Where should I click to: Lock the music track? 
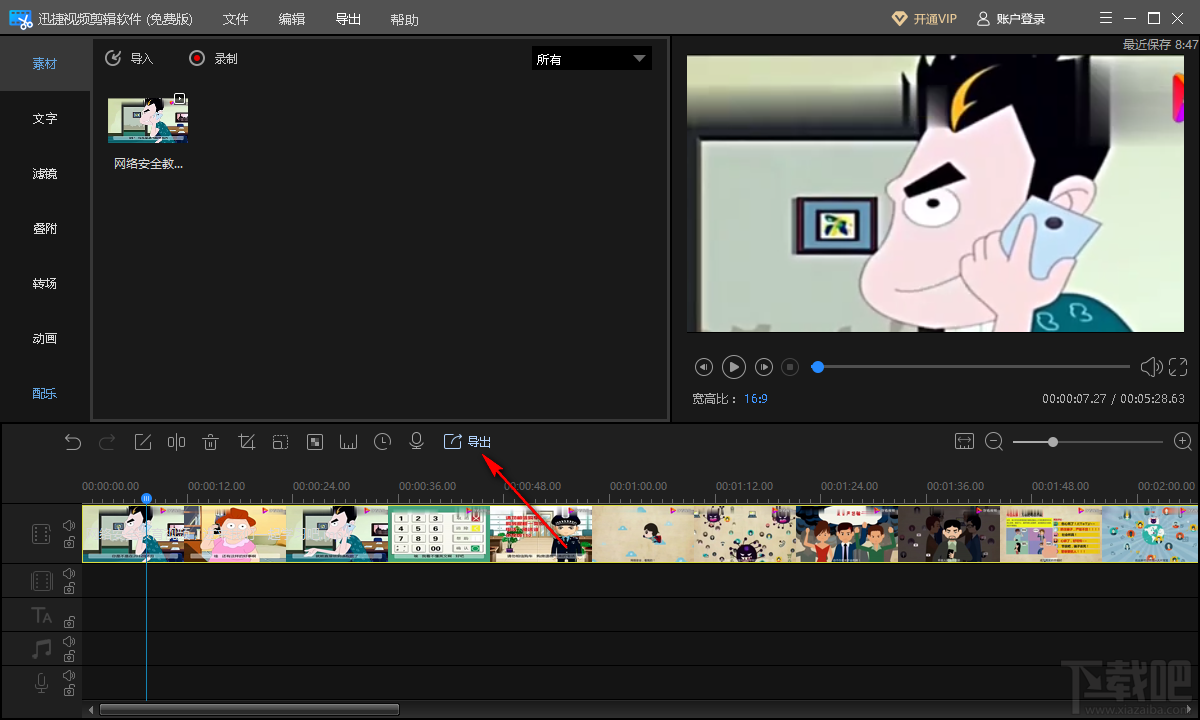point(69,657)
